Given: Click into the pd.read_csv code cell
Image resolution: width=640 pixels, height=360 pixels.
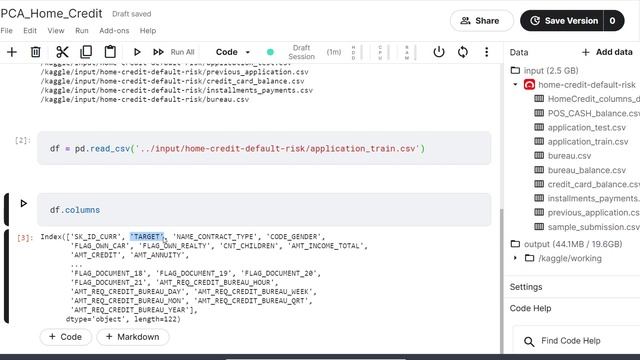Looking at the screenshot, I should pos(264,148).
